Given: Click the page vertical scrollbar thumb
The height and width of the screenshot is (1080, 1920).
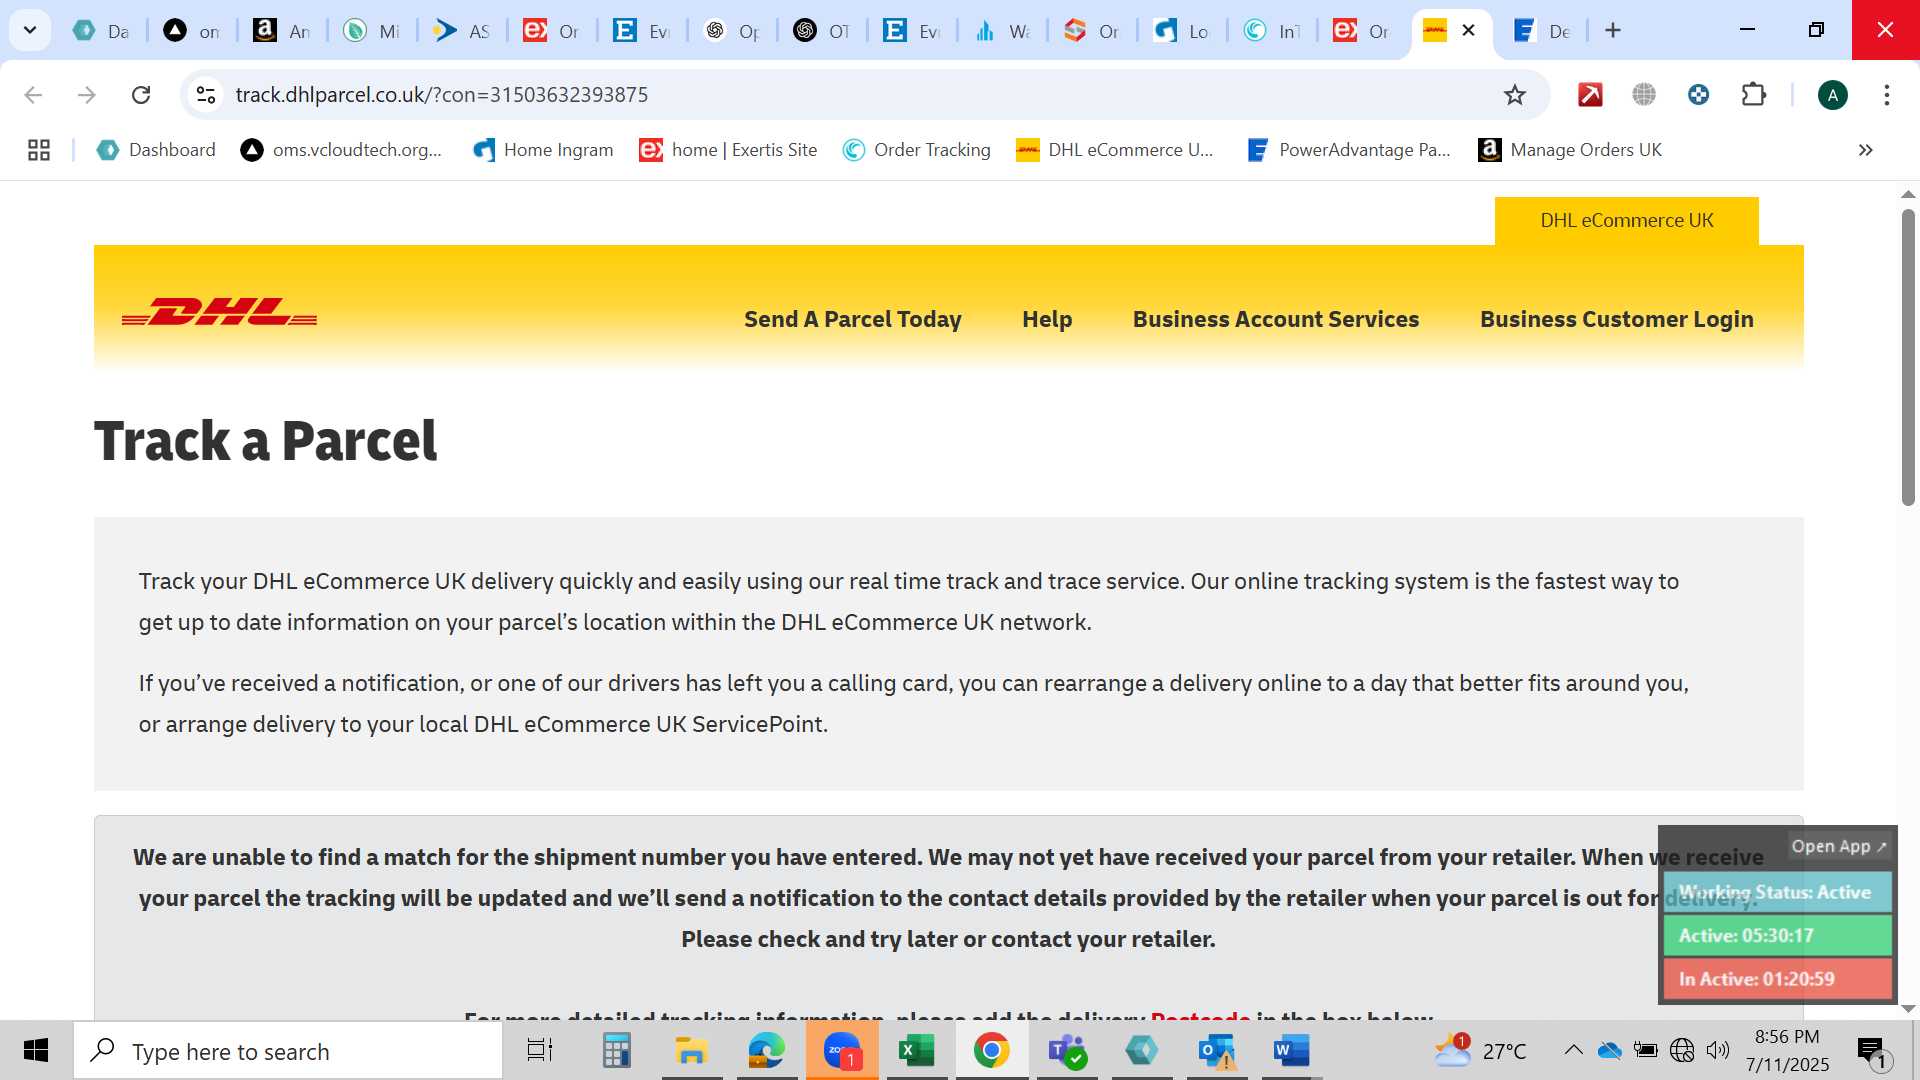Looking at the screenshot, I should click(1908, 357).
